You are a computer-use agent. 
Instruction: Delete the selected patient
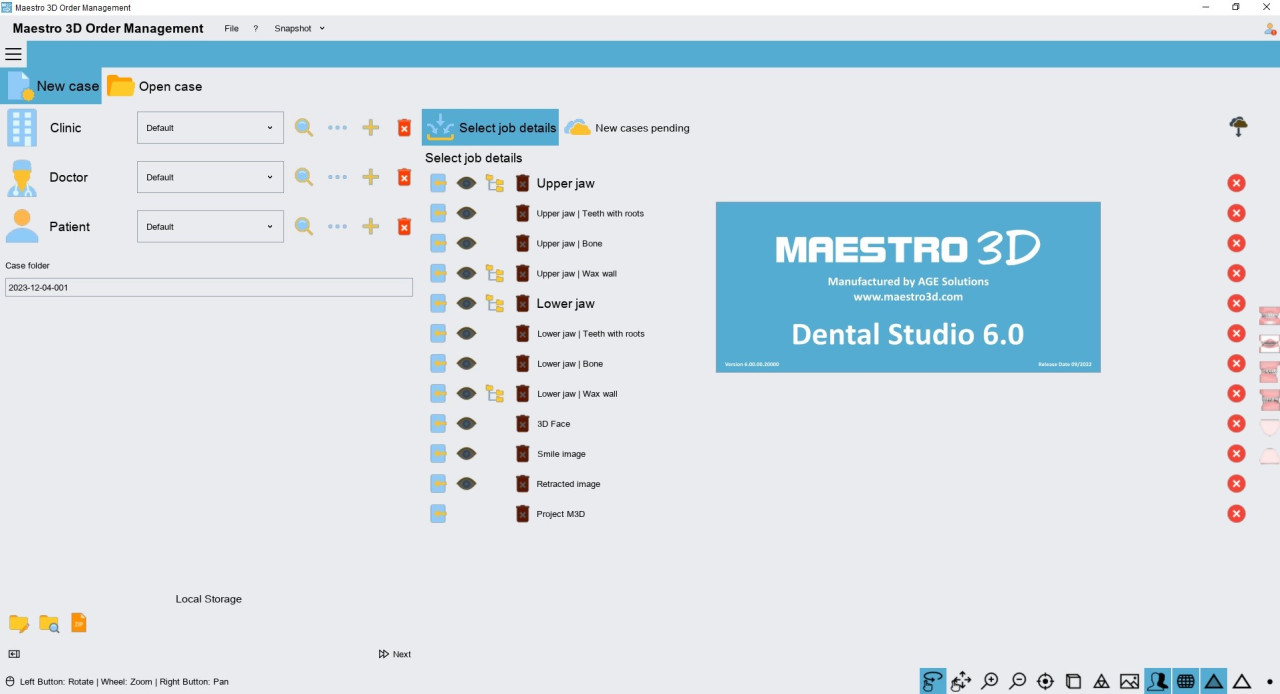click(x=404, y=227)
